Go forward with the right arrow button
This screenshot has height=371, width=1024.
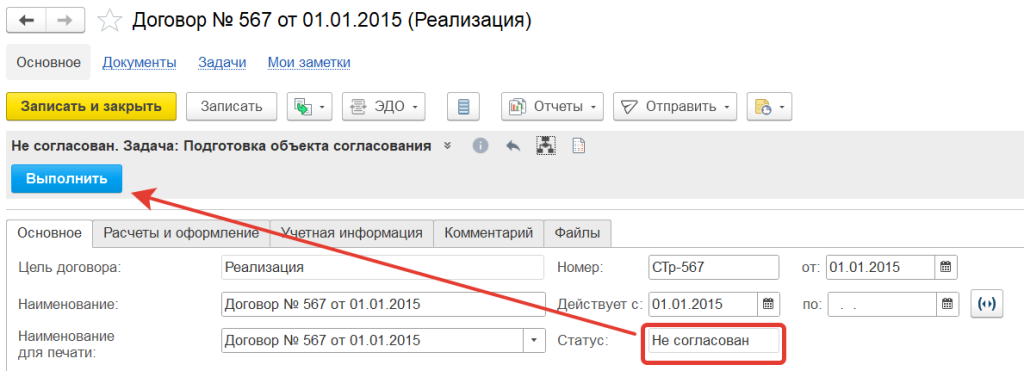(66, 21)
